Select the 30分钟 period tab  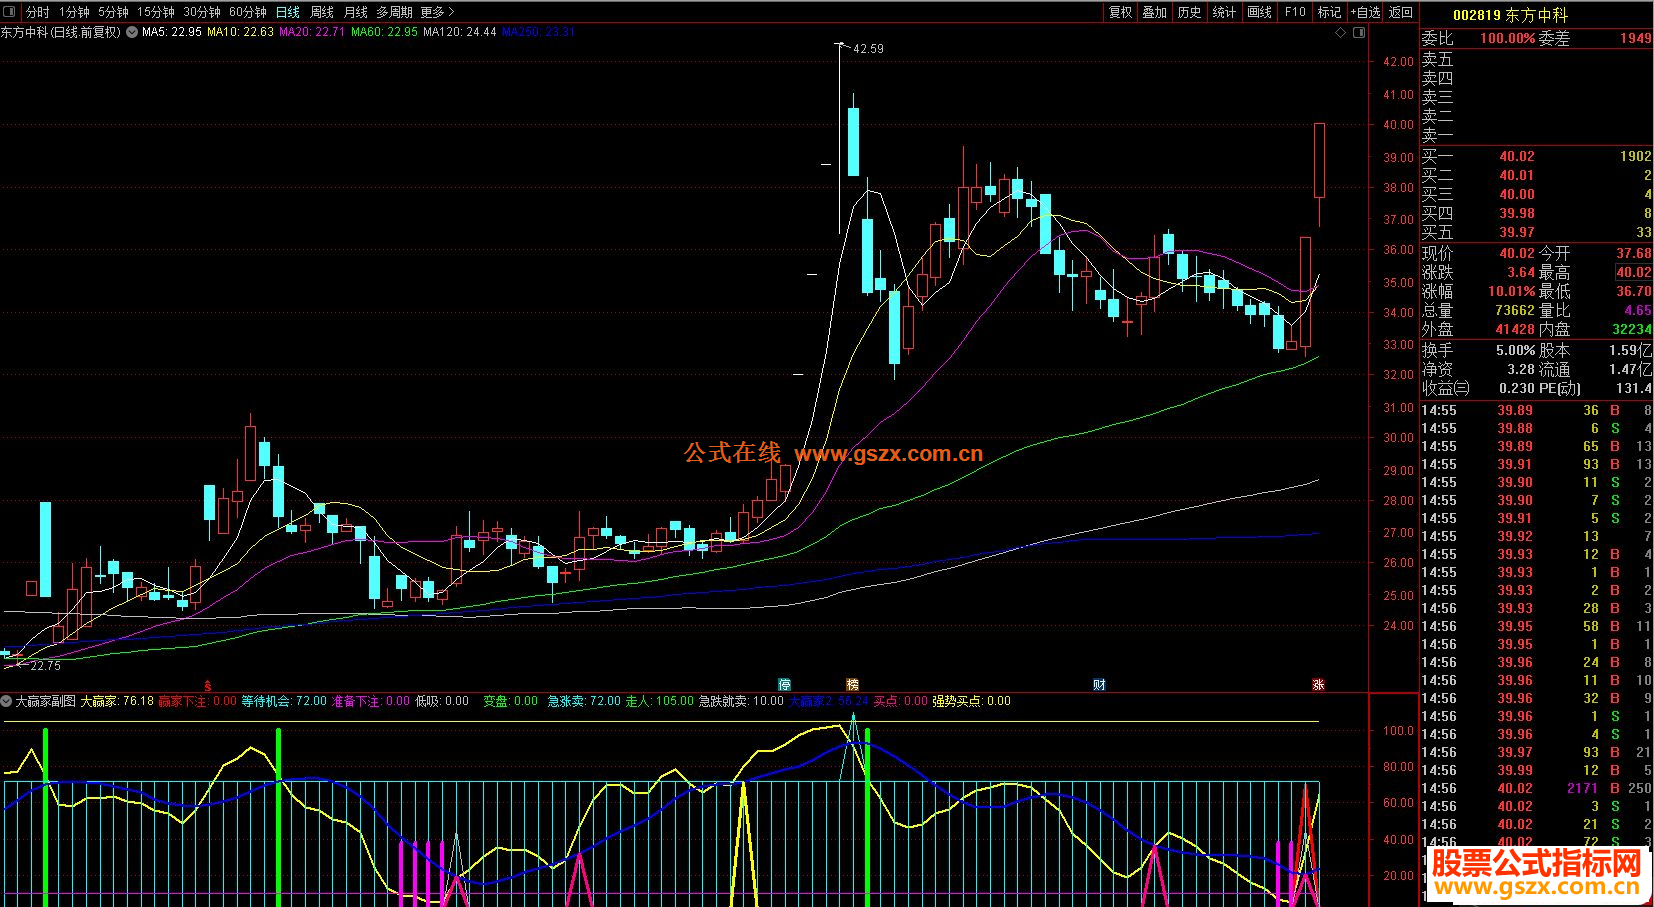pyautogui.click(x=202, y=12)
